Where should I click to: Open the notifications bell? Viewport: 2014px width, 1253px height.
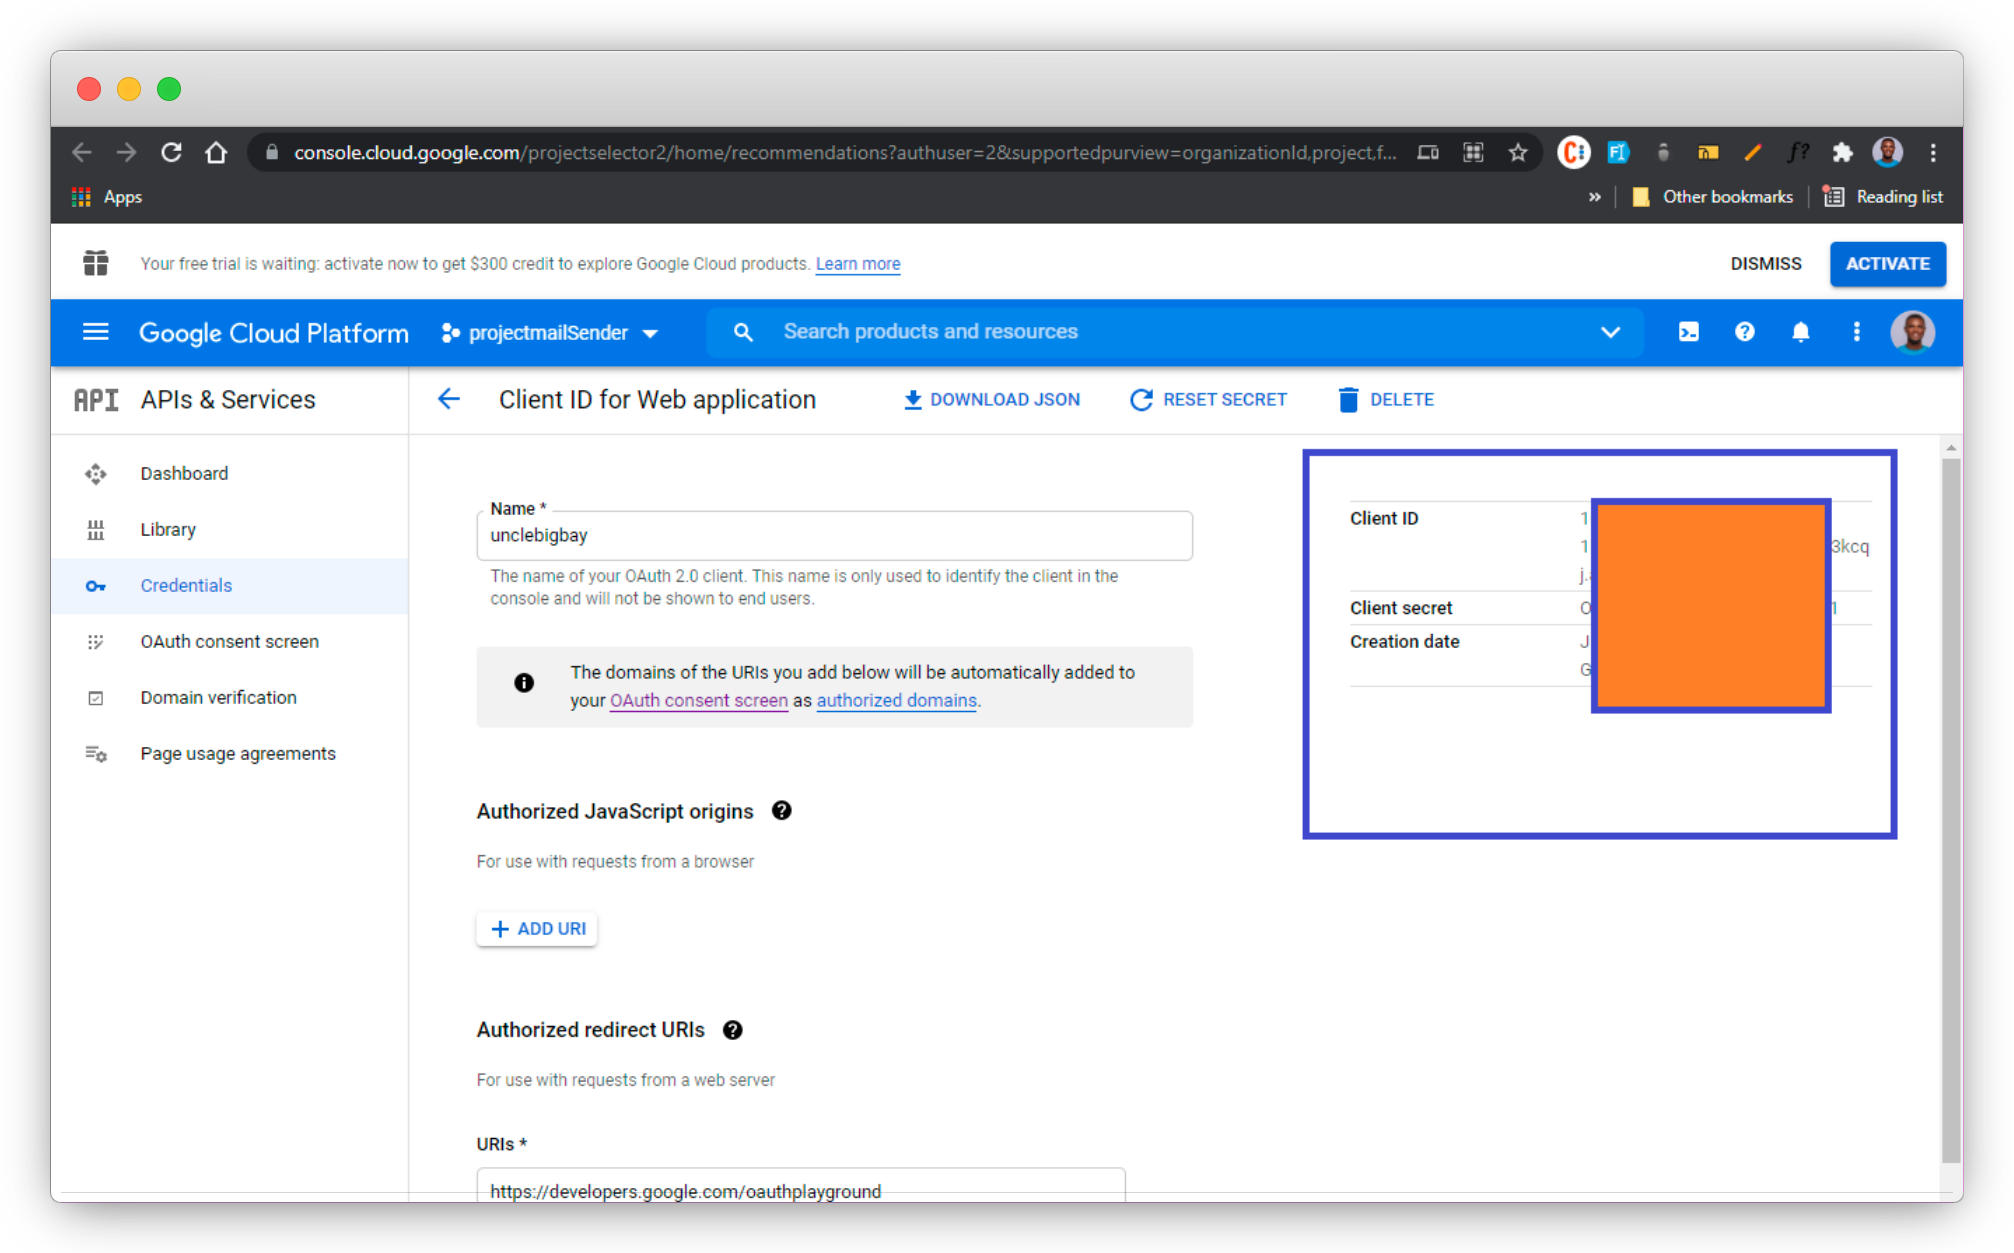click(x=1801, y=332)
